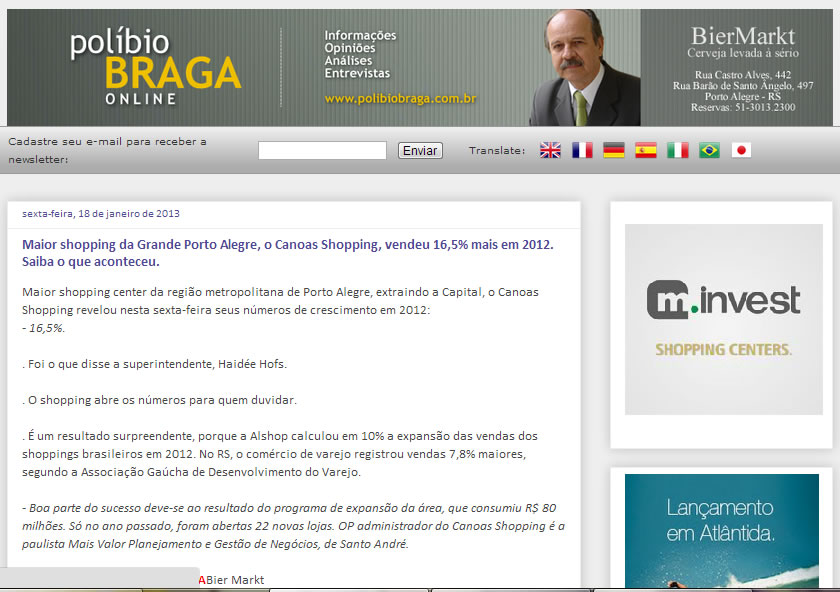Open the m.invest Shopping Centers ad

[x=724, y=319]
